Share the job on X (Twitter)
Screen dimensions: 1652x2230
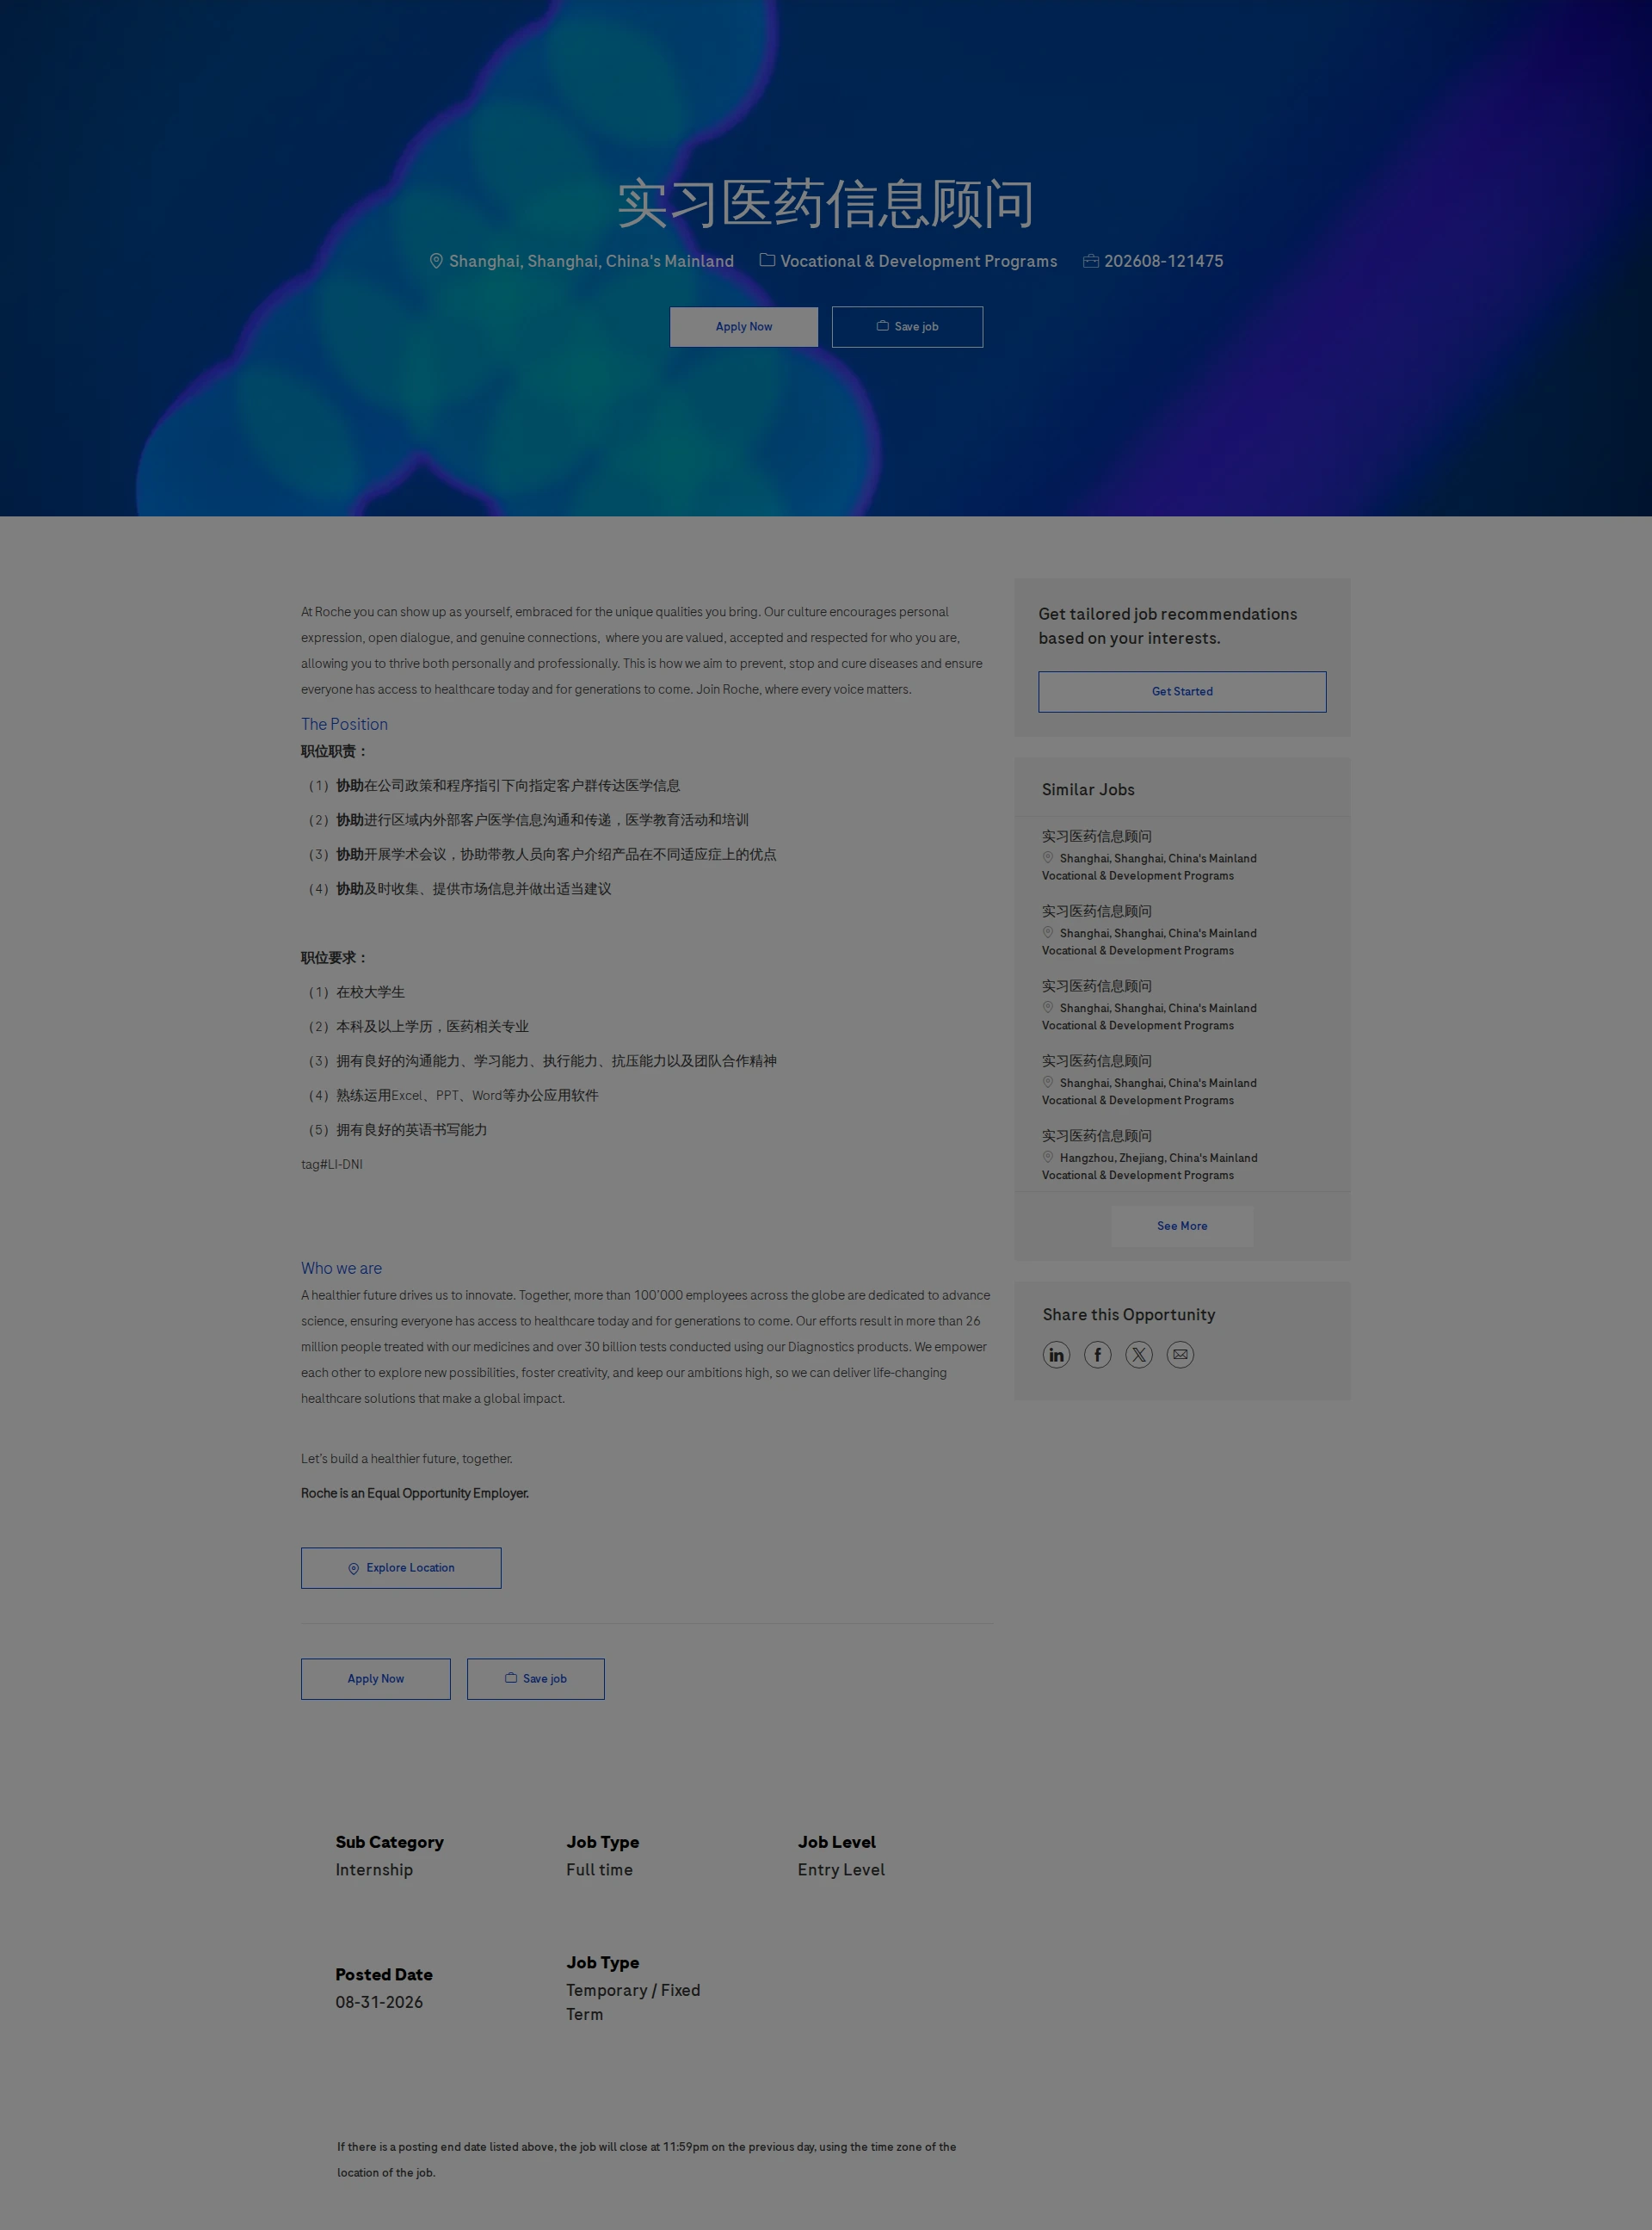click(x=1139, y=1355)
